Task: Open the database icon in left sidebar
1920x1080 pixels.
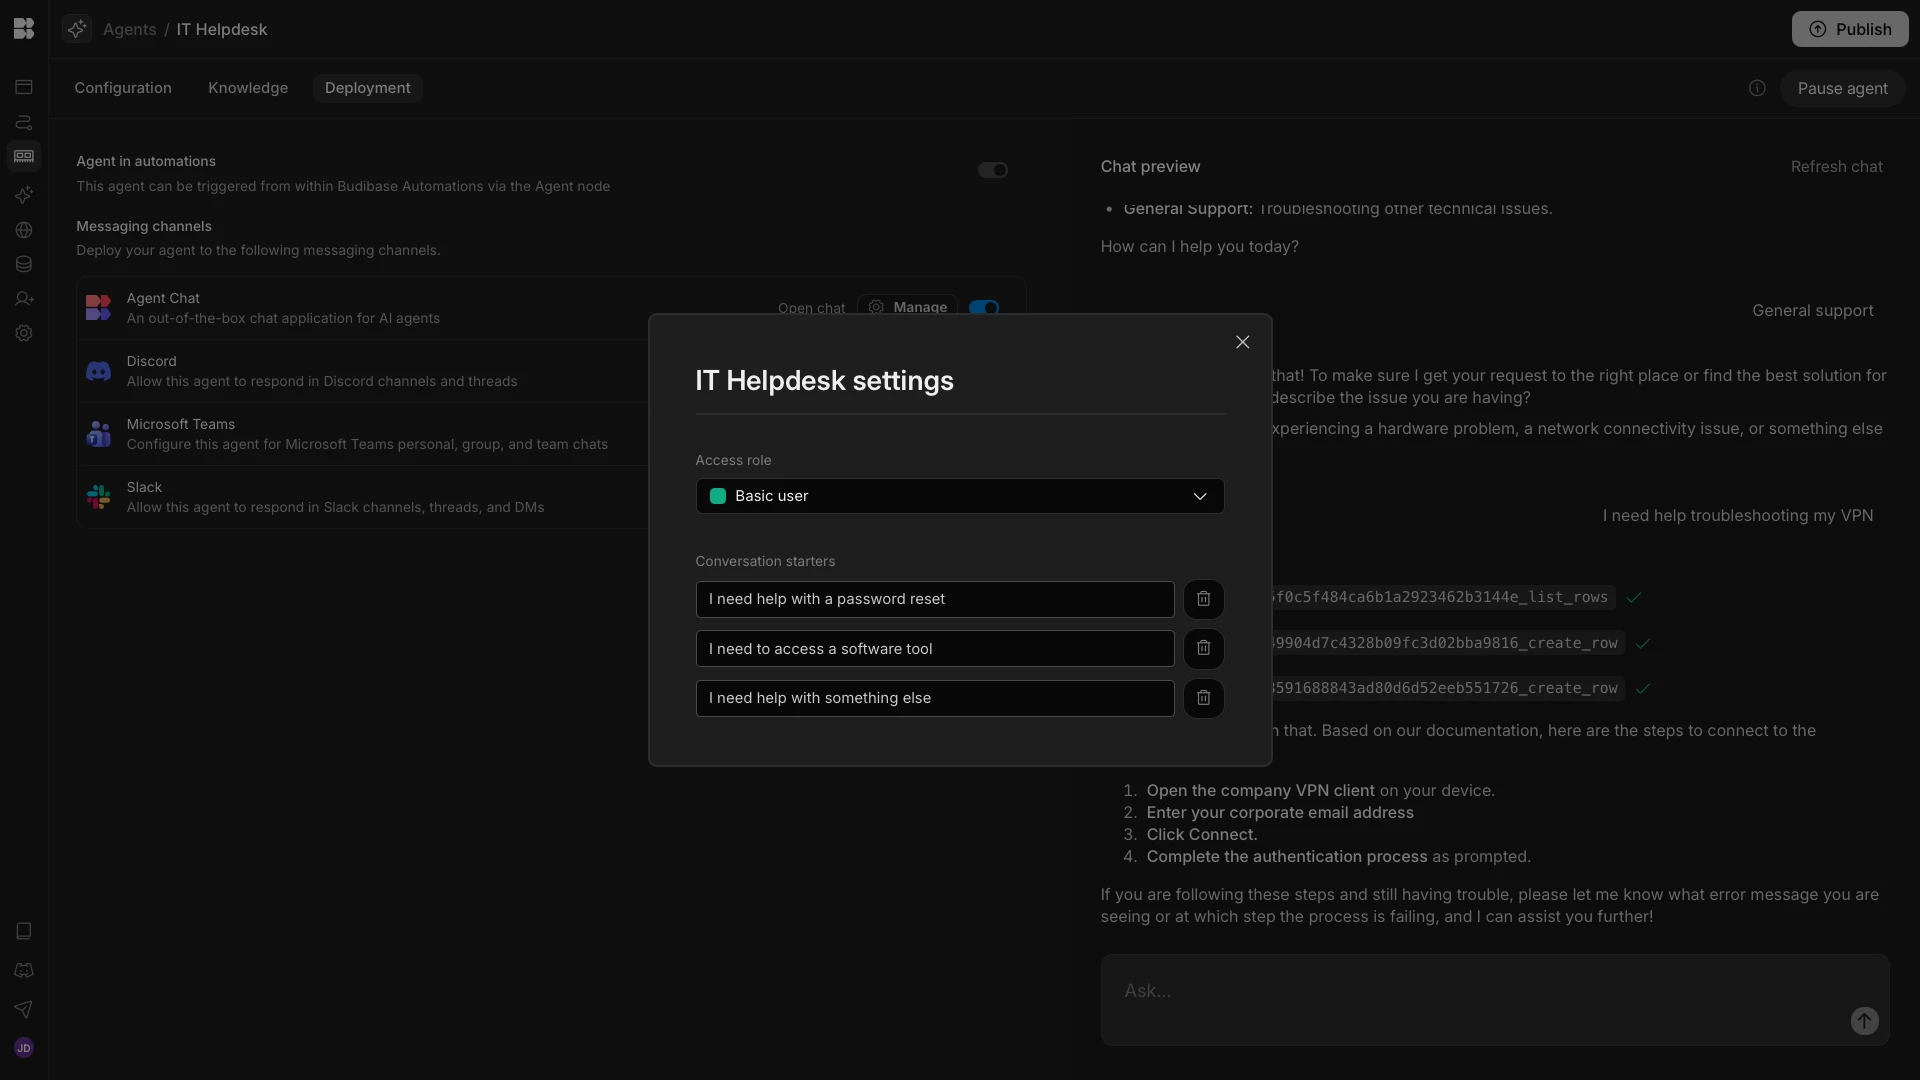Action: point(24,264)
